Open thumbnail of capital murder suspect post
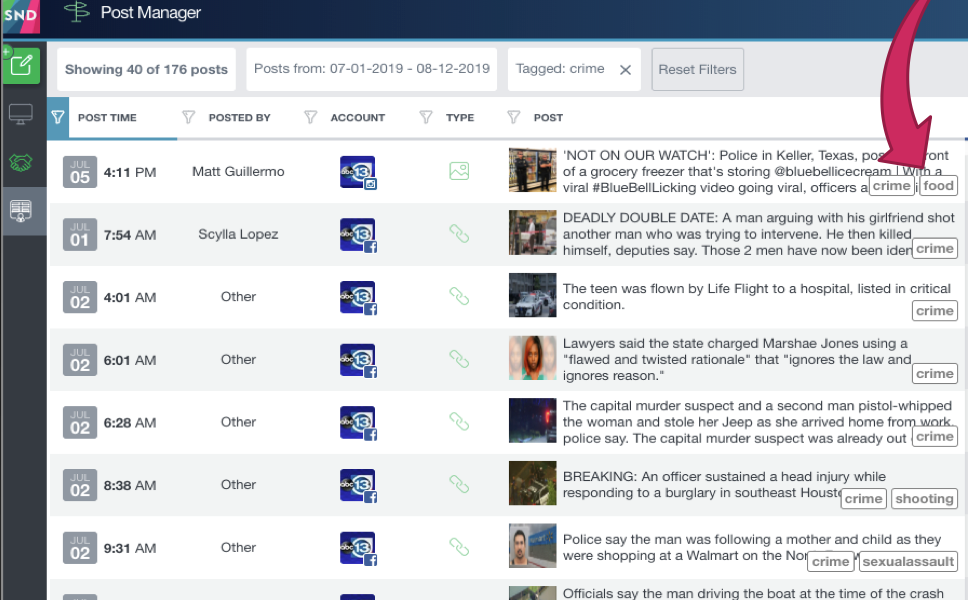This screenshot has width=968, height=600. click(x=532, y=420)
